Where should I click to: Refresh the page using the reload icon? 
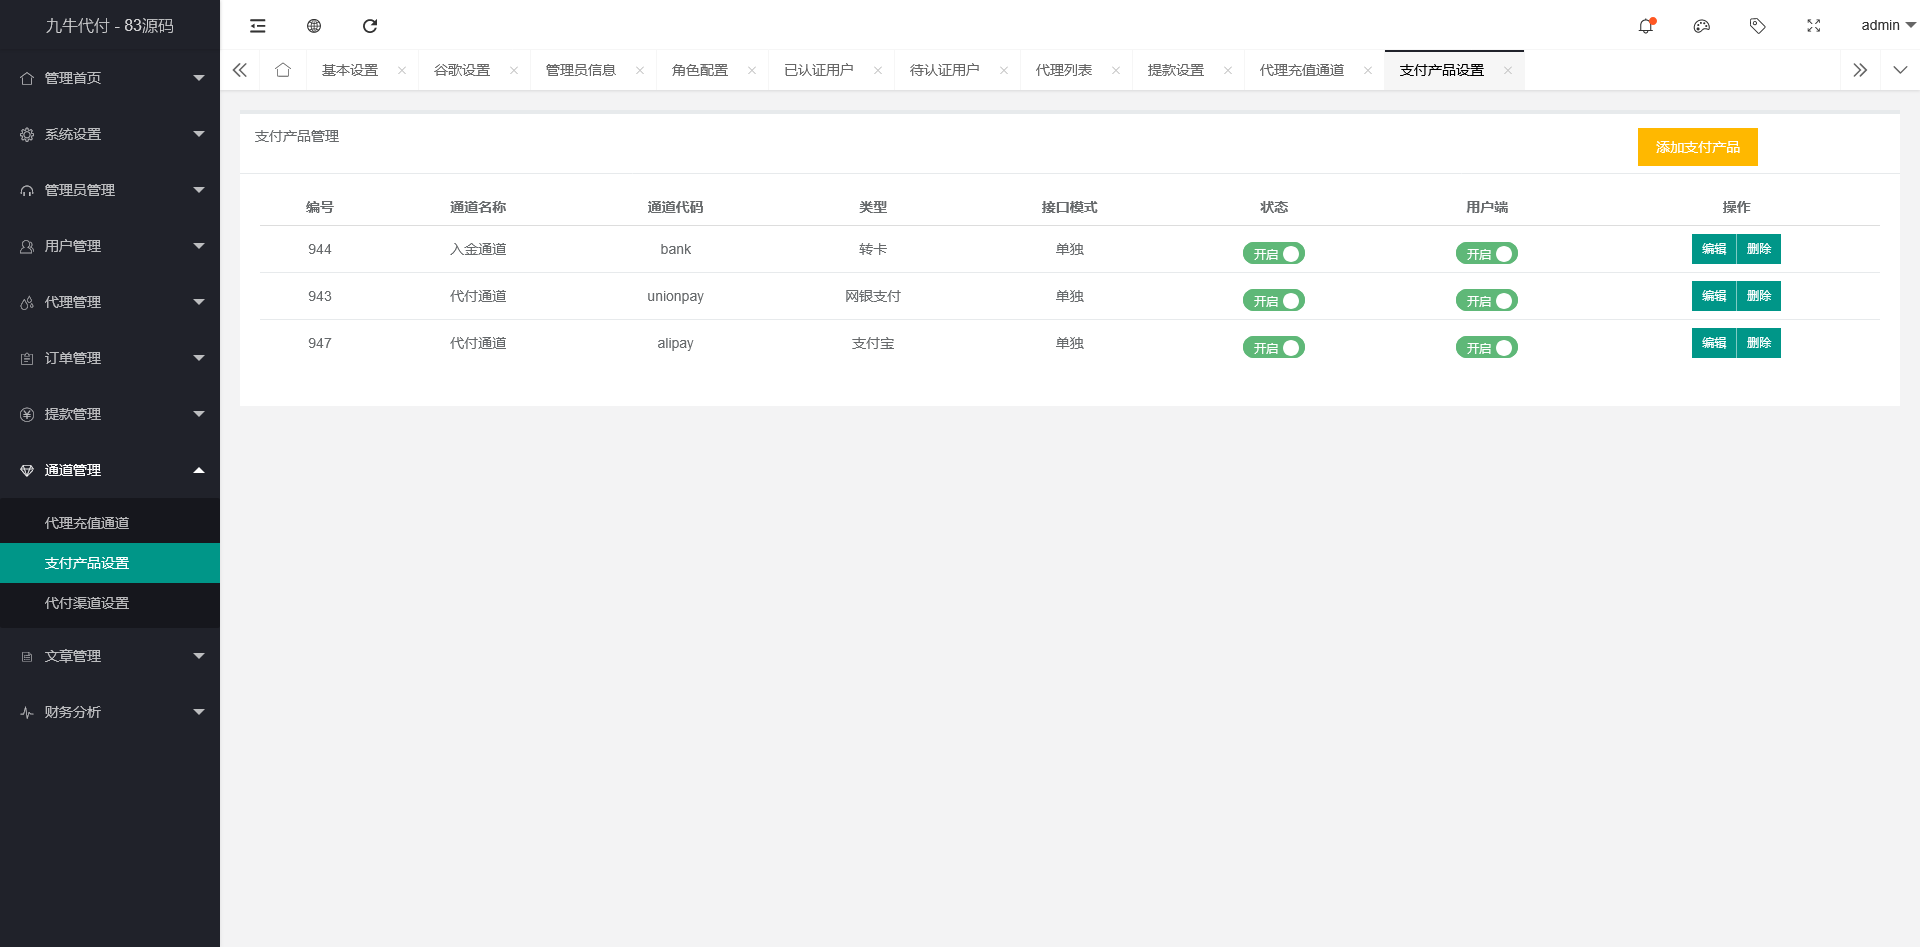[x=370, y=26]
